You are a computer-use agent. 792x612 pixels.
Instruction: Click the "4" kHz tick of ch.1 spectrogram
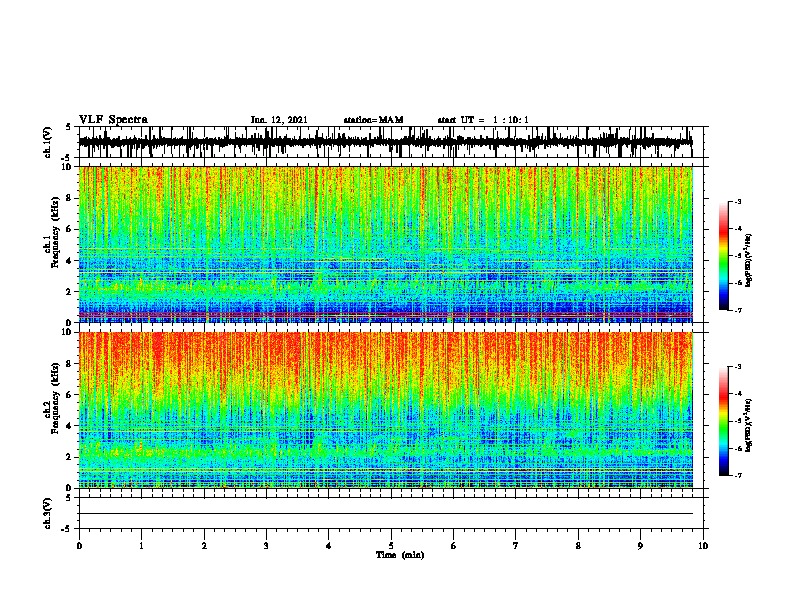[x=69, y=261]
